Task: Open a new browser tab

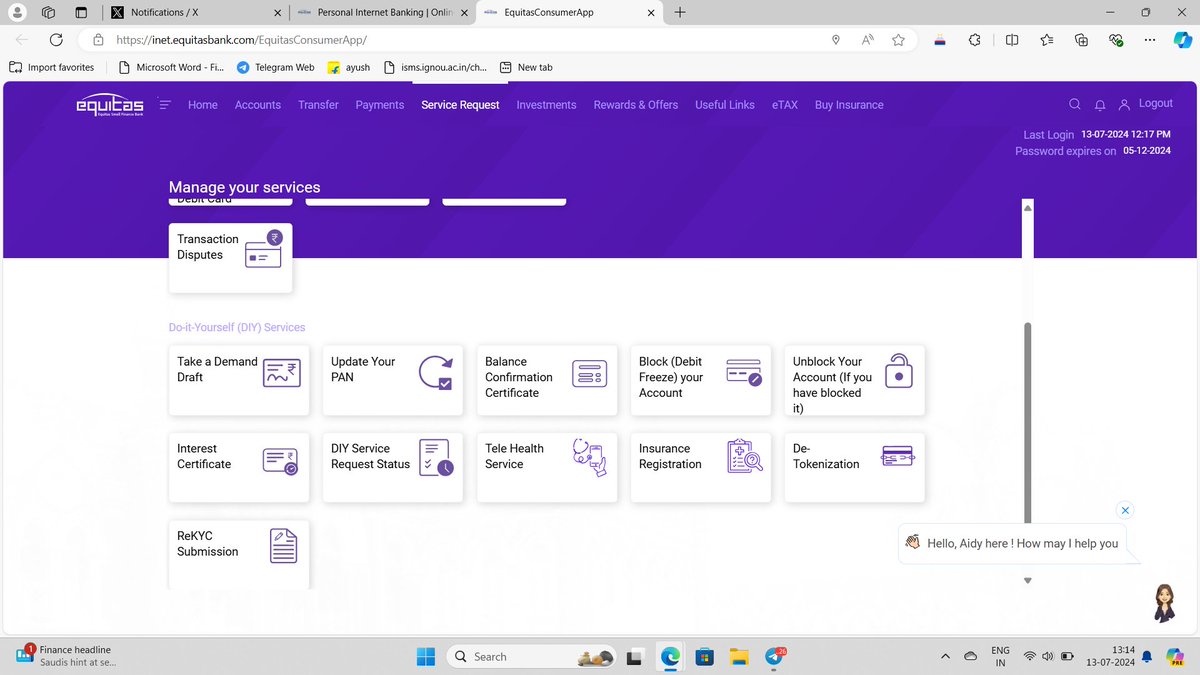Action: pyautogui.click(x=680, y=12)
